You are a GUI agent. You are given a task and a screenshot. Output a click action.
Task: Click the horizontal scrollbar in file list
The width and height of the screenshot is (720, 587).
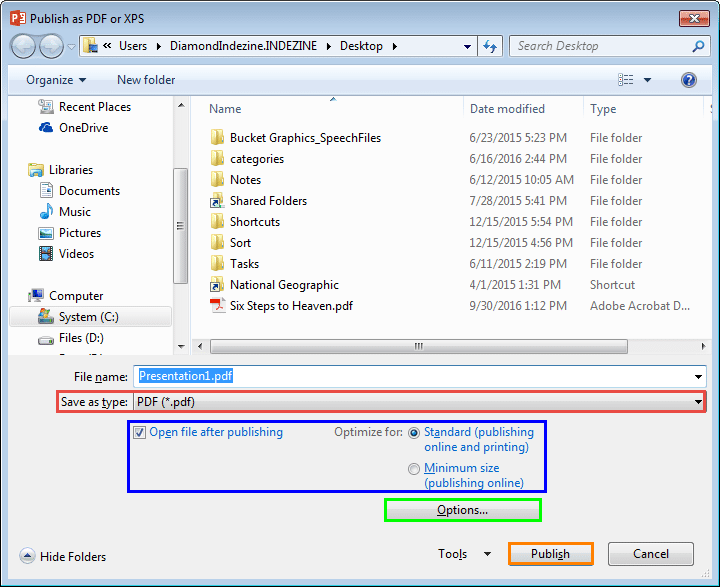[418, 346]
